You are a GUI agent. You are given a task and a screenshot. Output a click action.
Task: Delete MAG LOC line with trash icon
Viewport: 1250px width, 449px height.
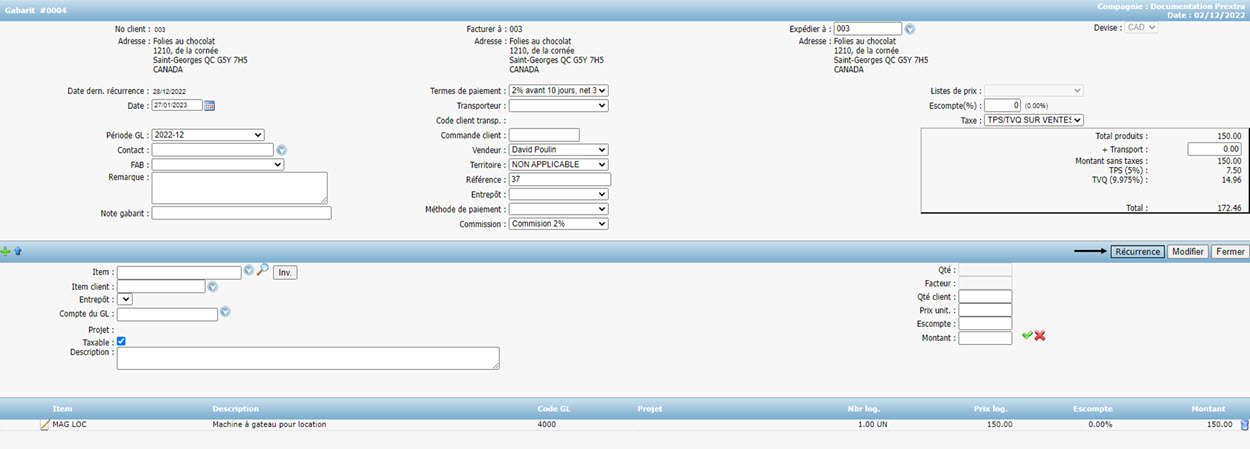tap(1244, 425)
